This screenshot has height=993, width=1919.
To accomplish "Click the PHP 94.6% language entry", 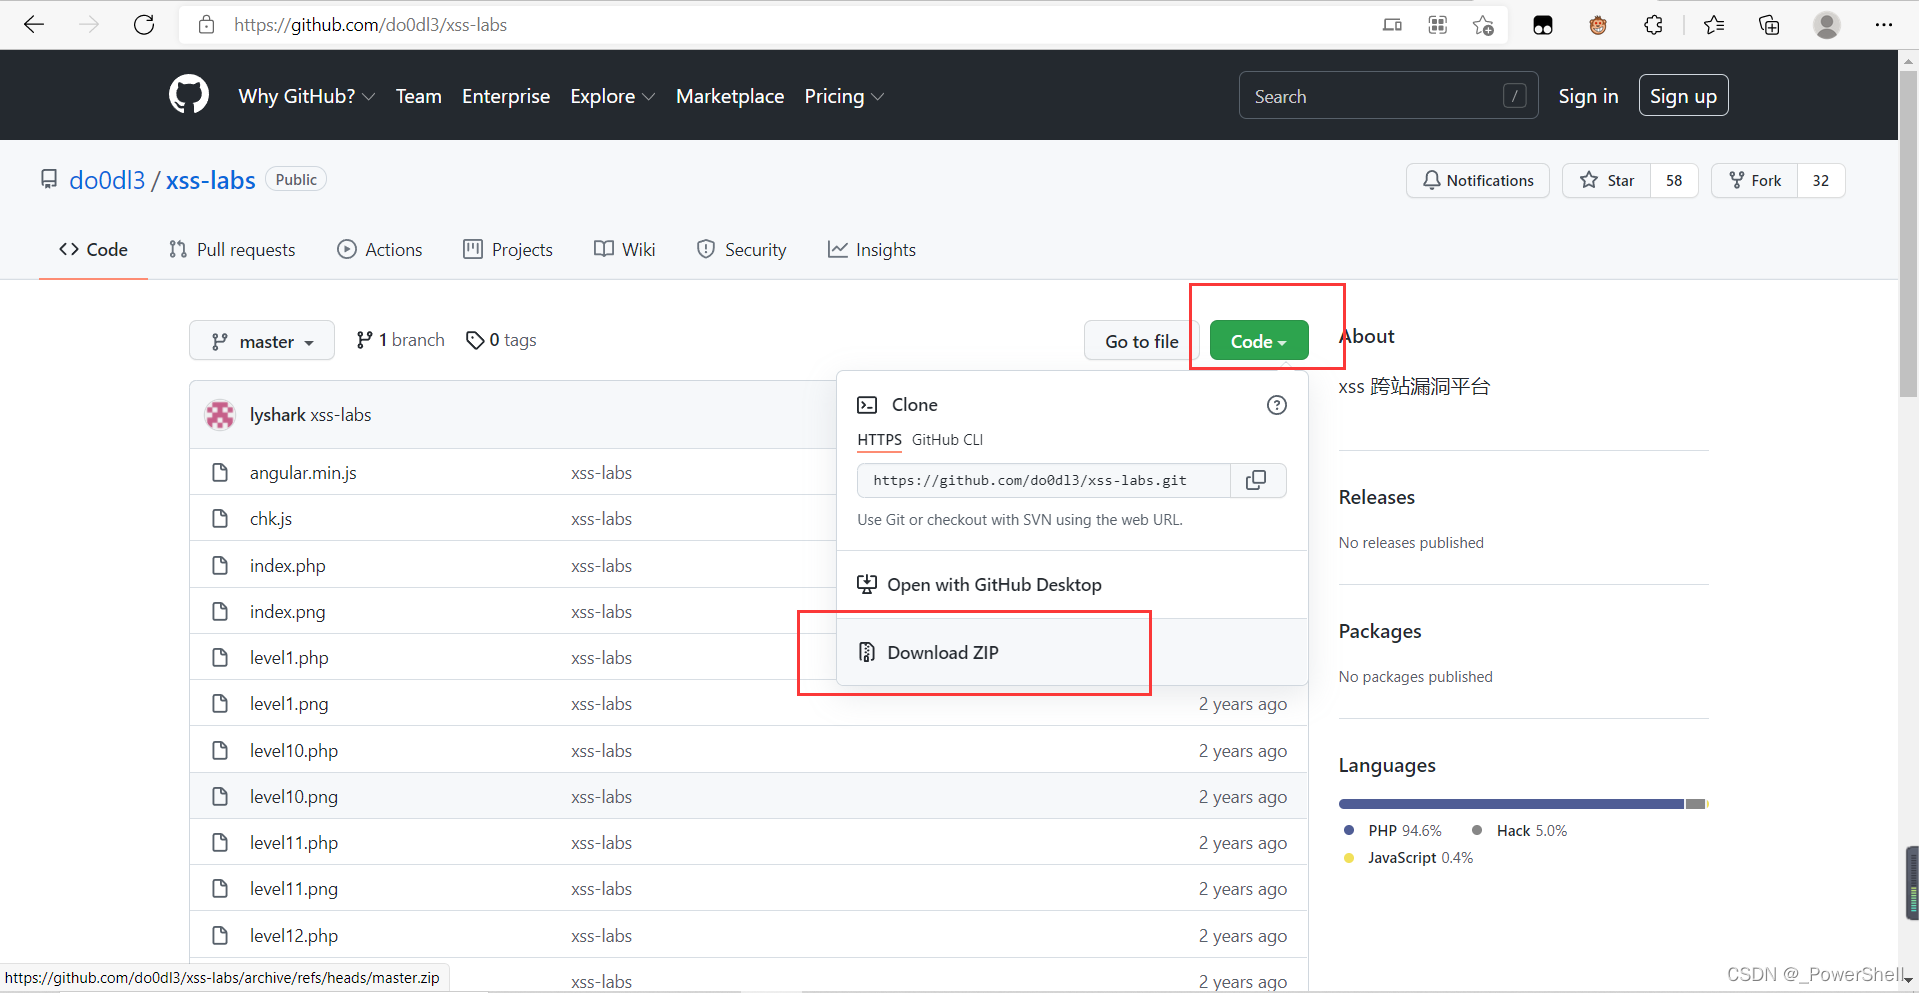I will (1393, 831).
